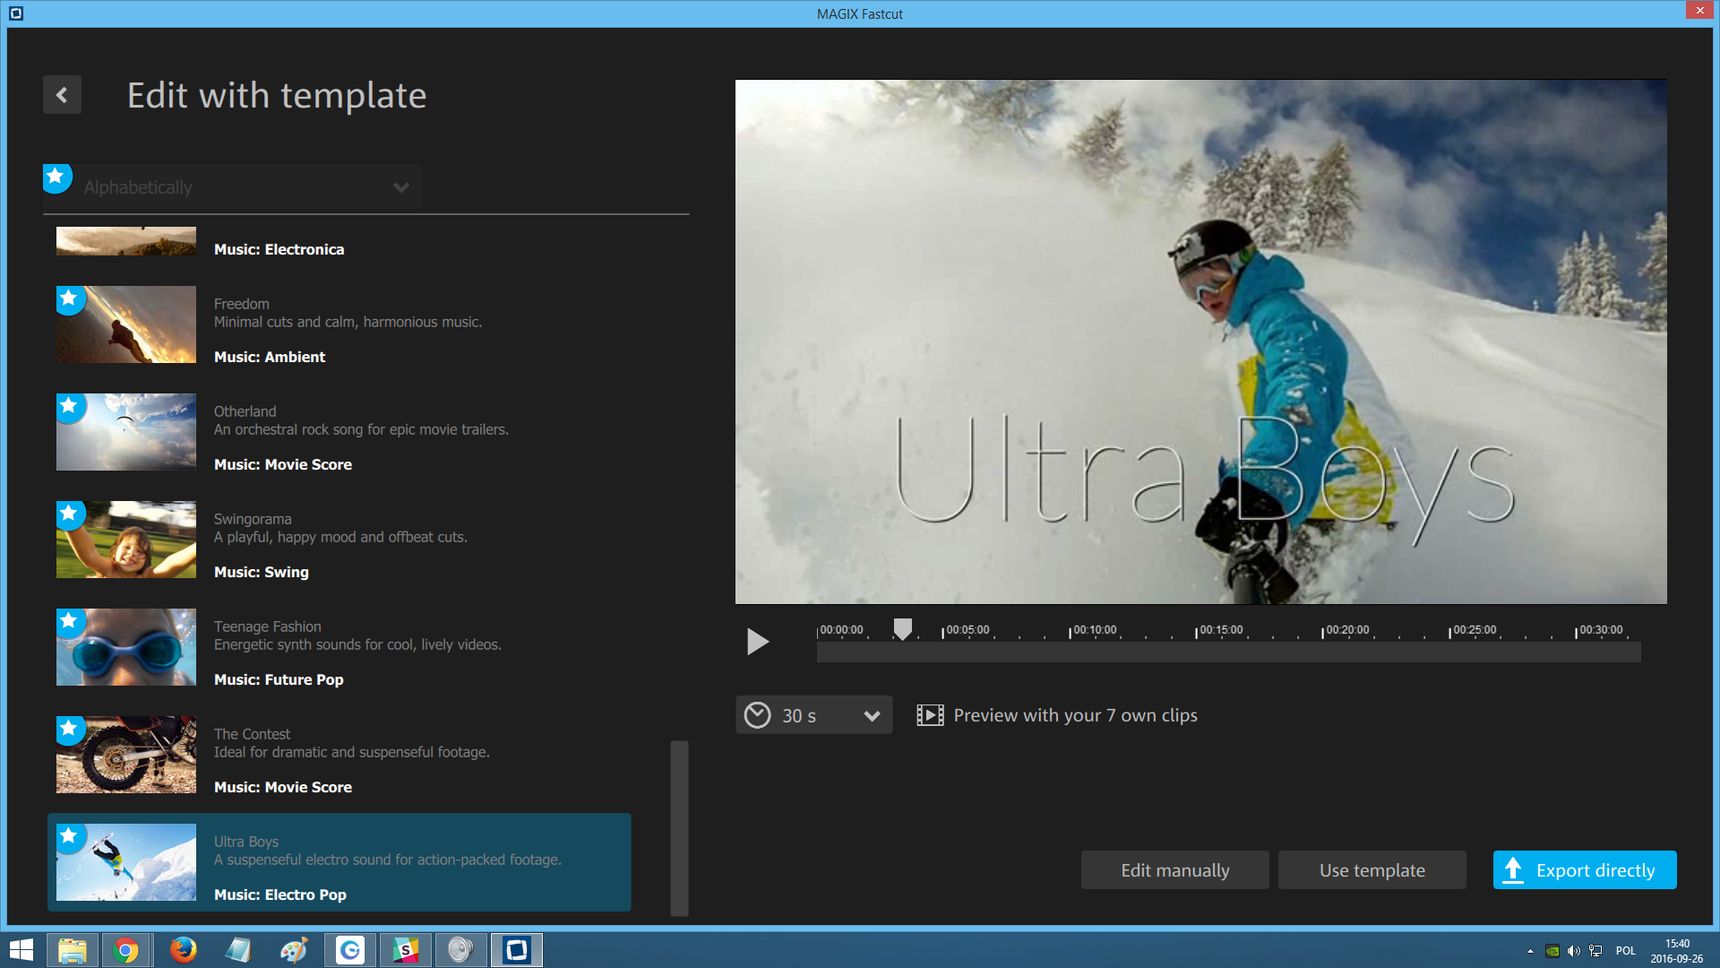Viewport: 1720px width, 968px height.
Task: Launch Chrome from the taskbar
Action: [126, 950]
